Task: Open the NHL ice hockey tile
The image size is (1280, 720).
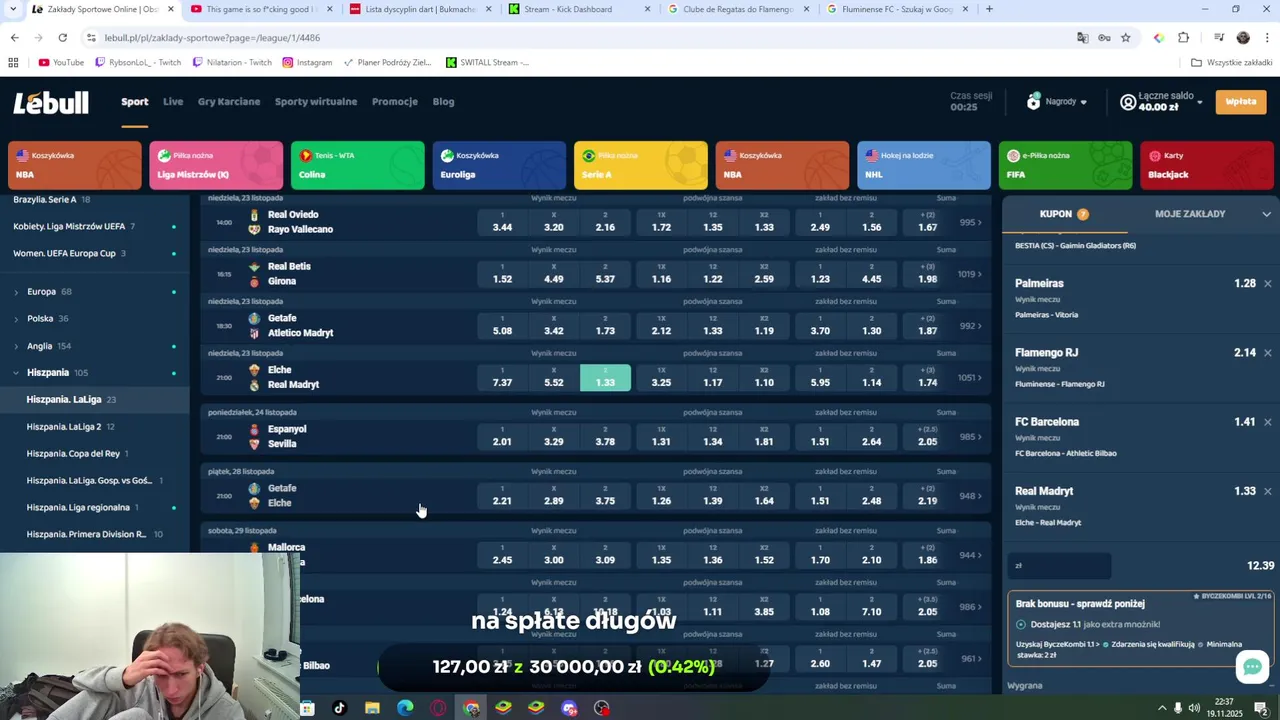Action: point(924,165)
